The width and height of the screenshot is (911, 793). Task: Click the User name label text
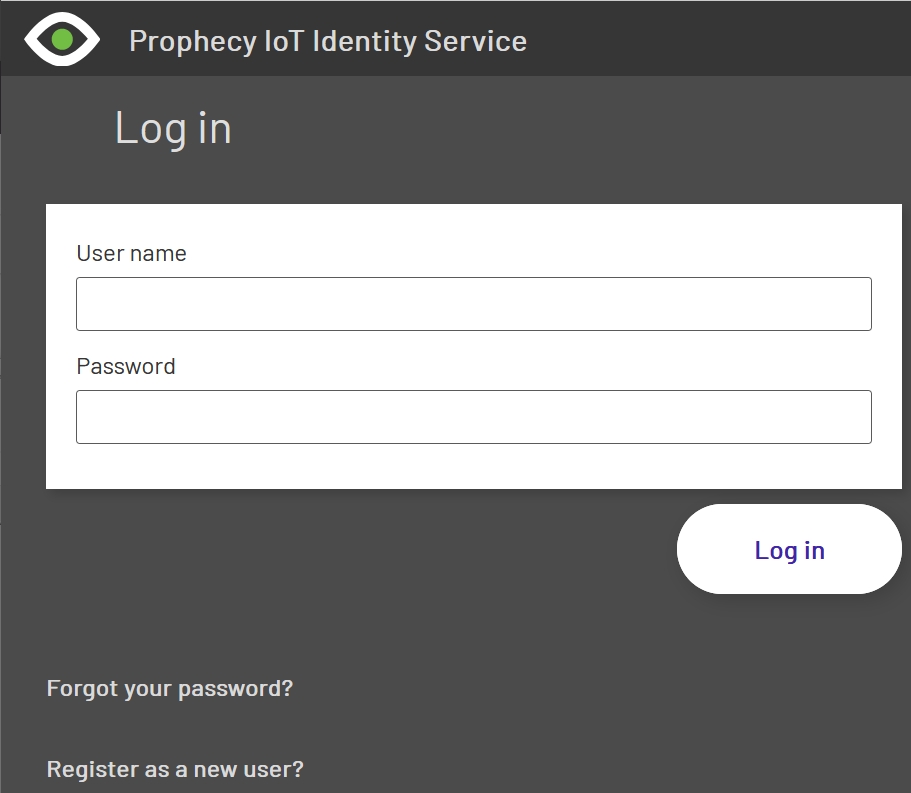[x=131, y=253]
